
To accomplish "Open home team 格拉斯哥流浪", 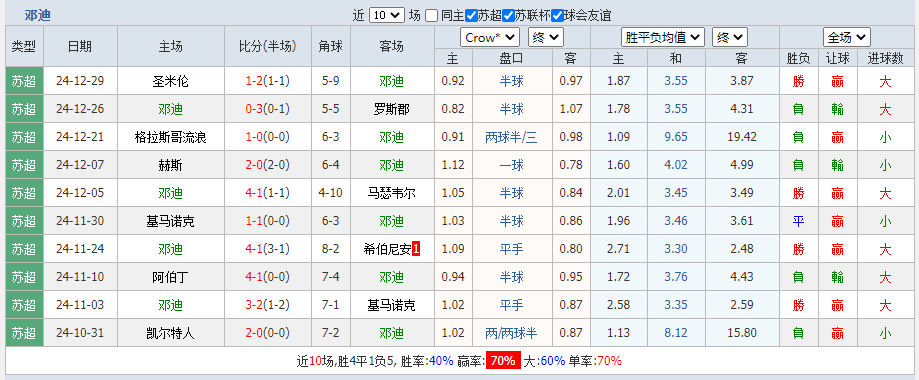I will click(x=171, y=137).
